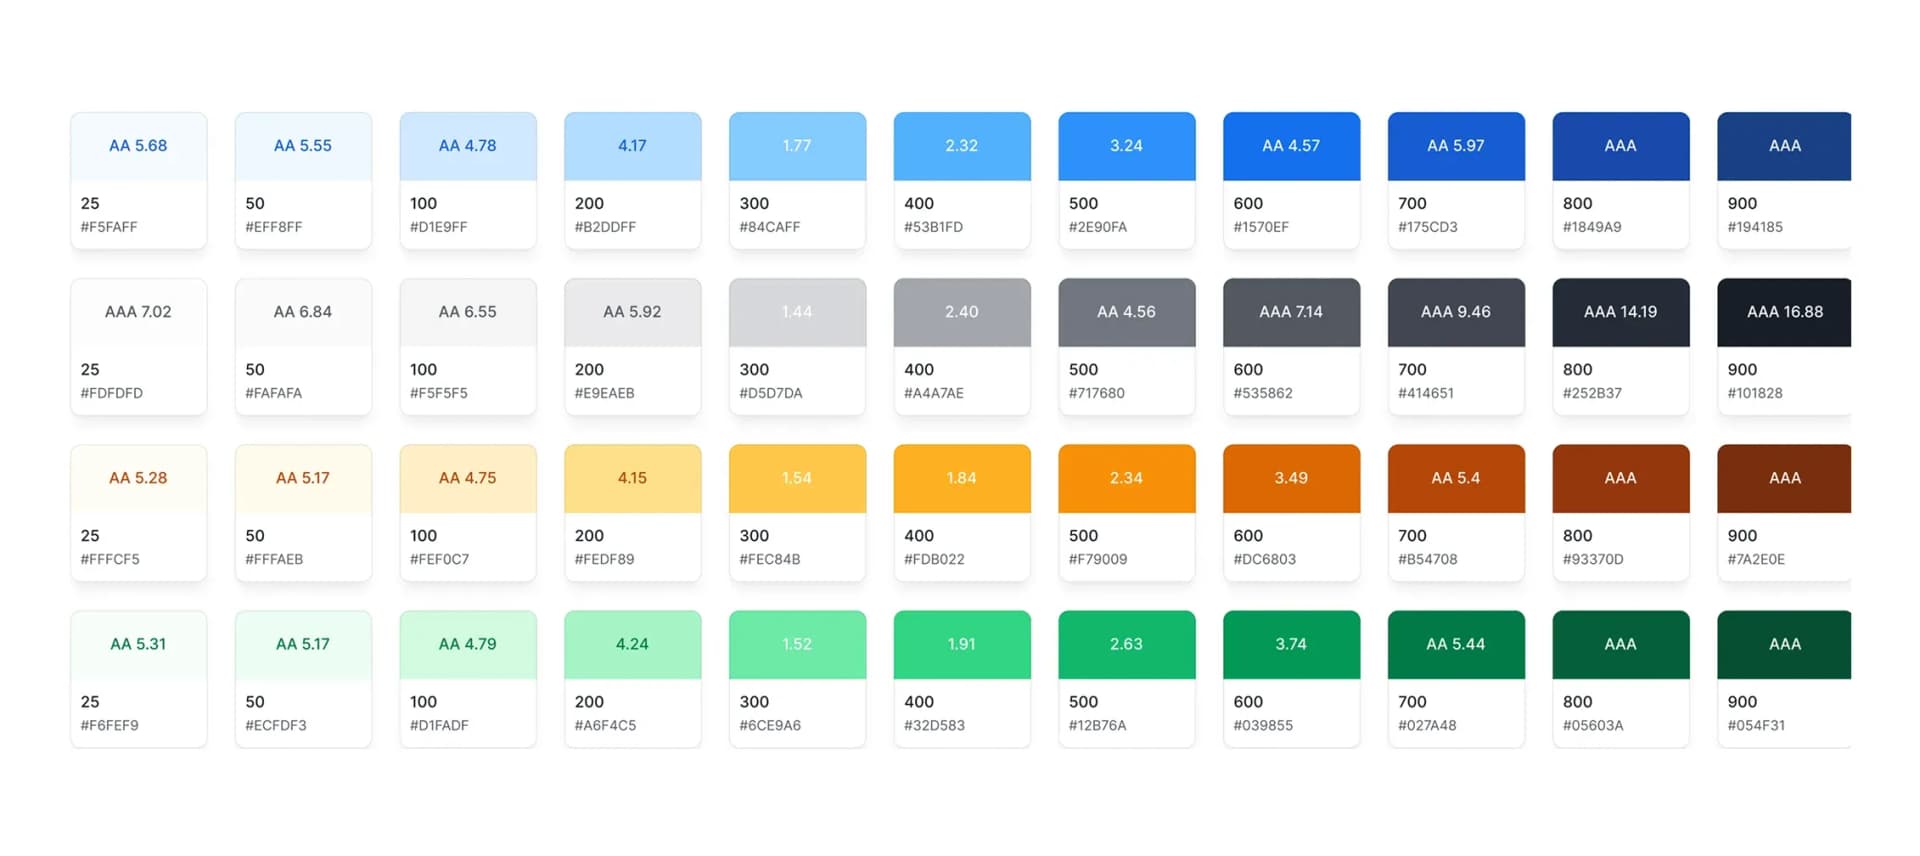The width and height of the screenshot is (1920, 856).
Task: Pick the dark green swatch above #05603A
Action: pos(1620,644)
